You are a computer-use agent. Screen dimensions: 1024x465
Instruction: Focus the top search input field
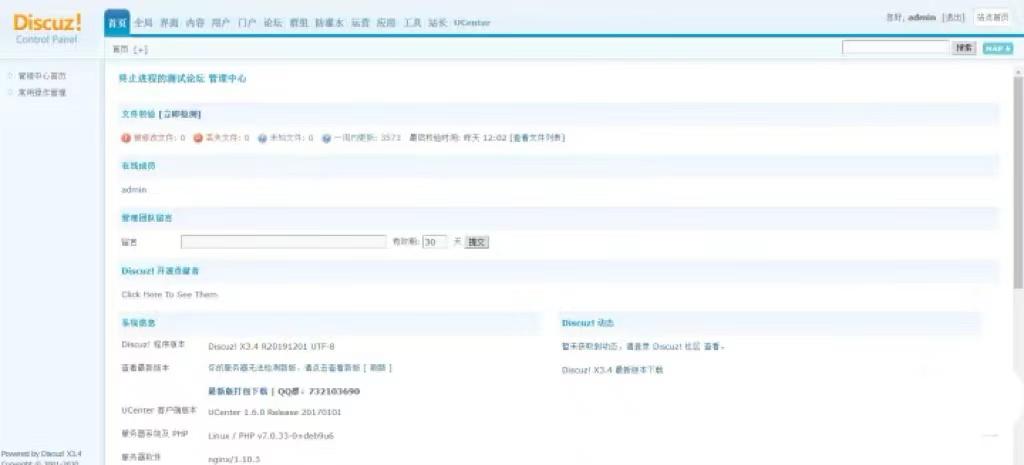coord(895,48)
